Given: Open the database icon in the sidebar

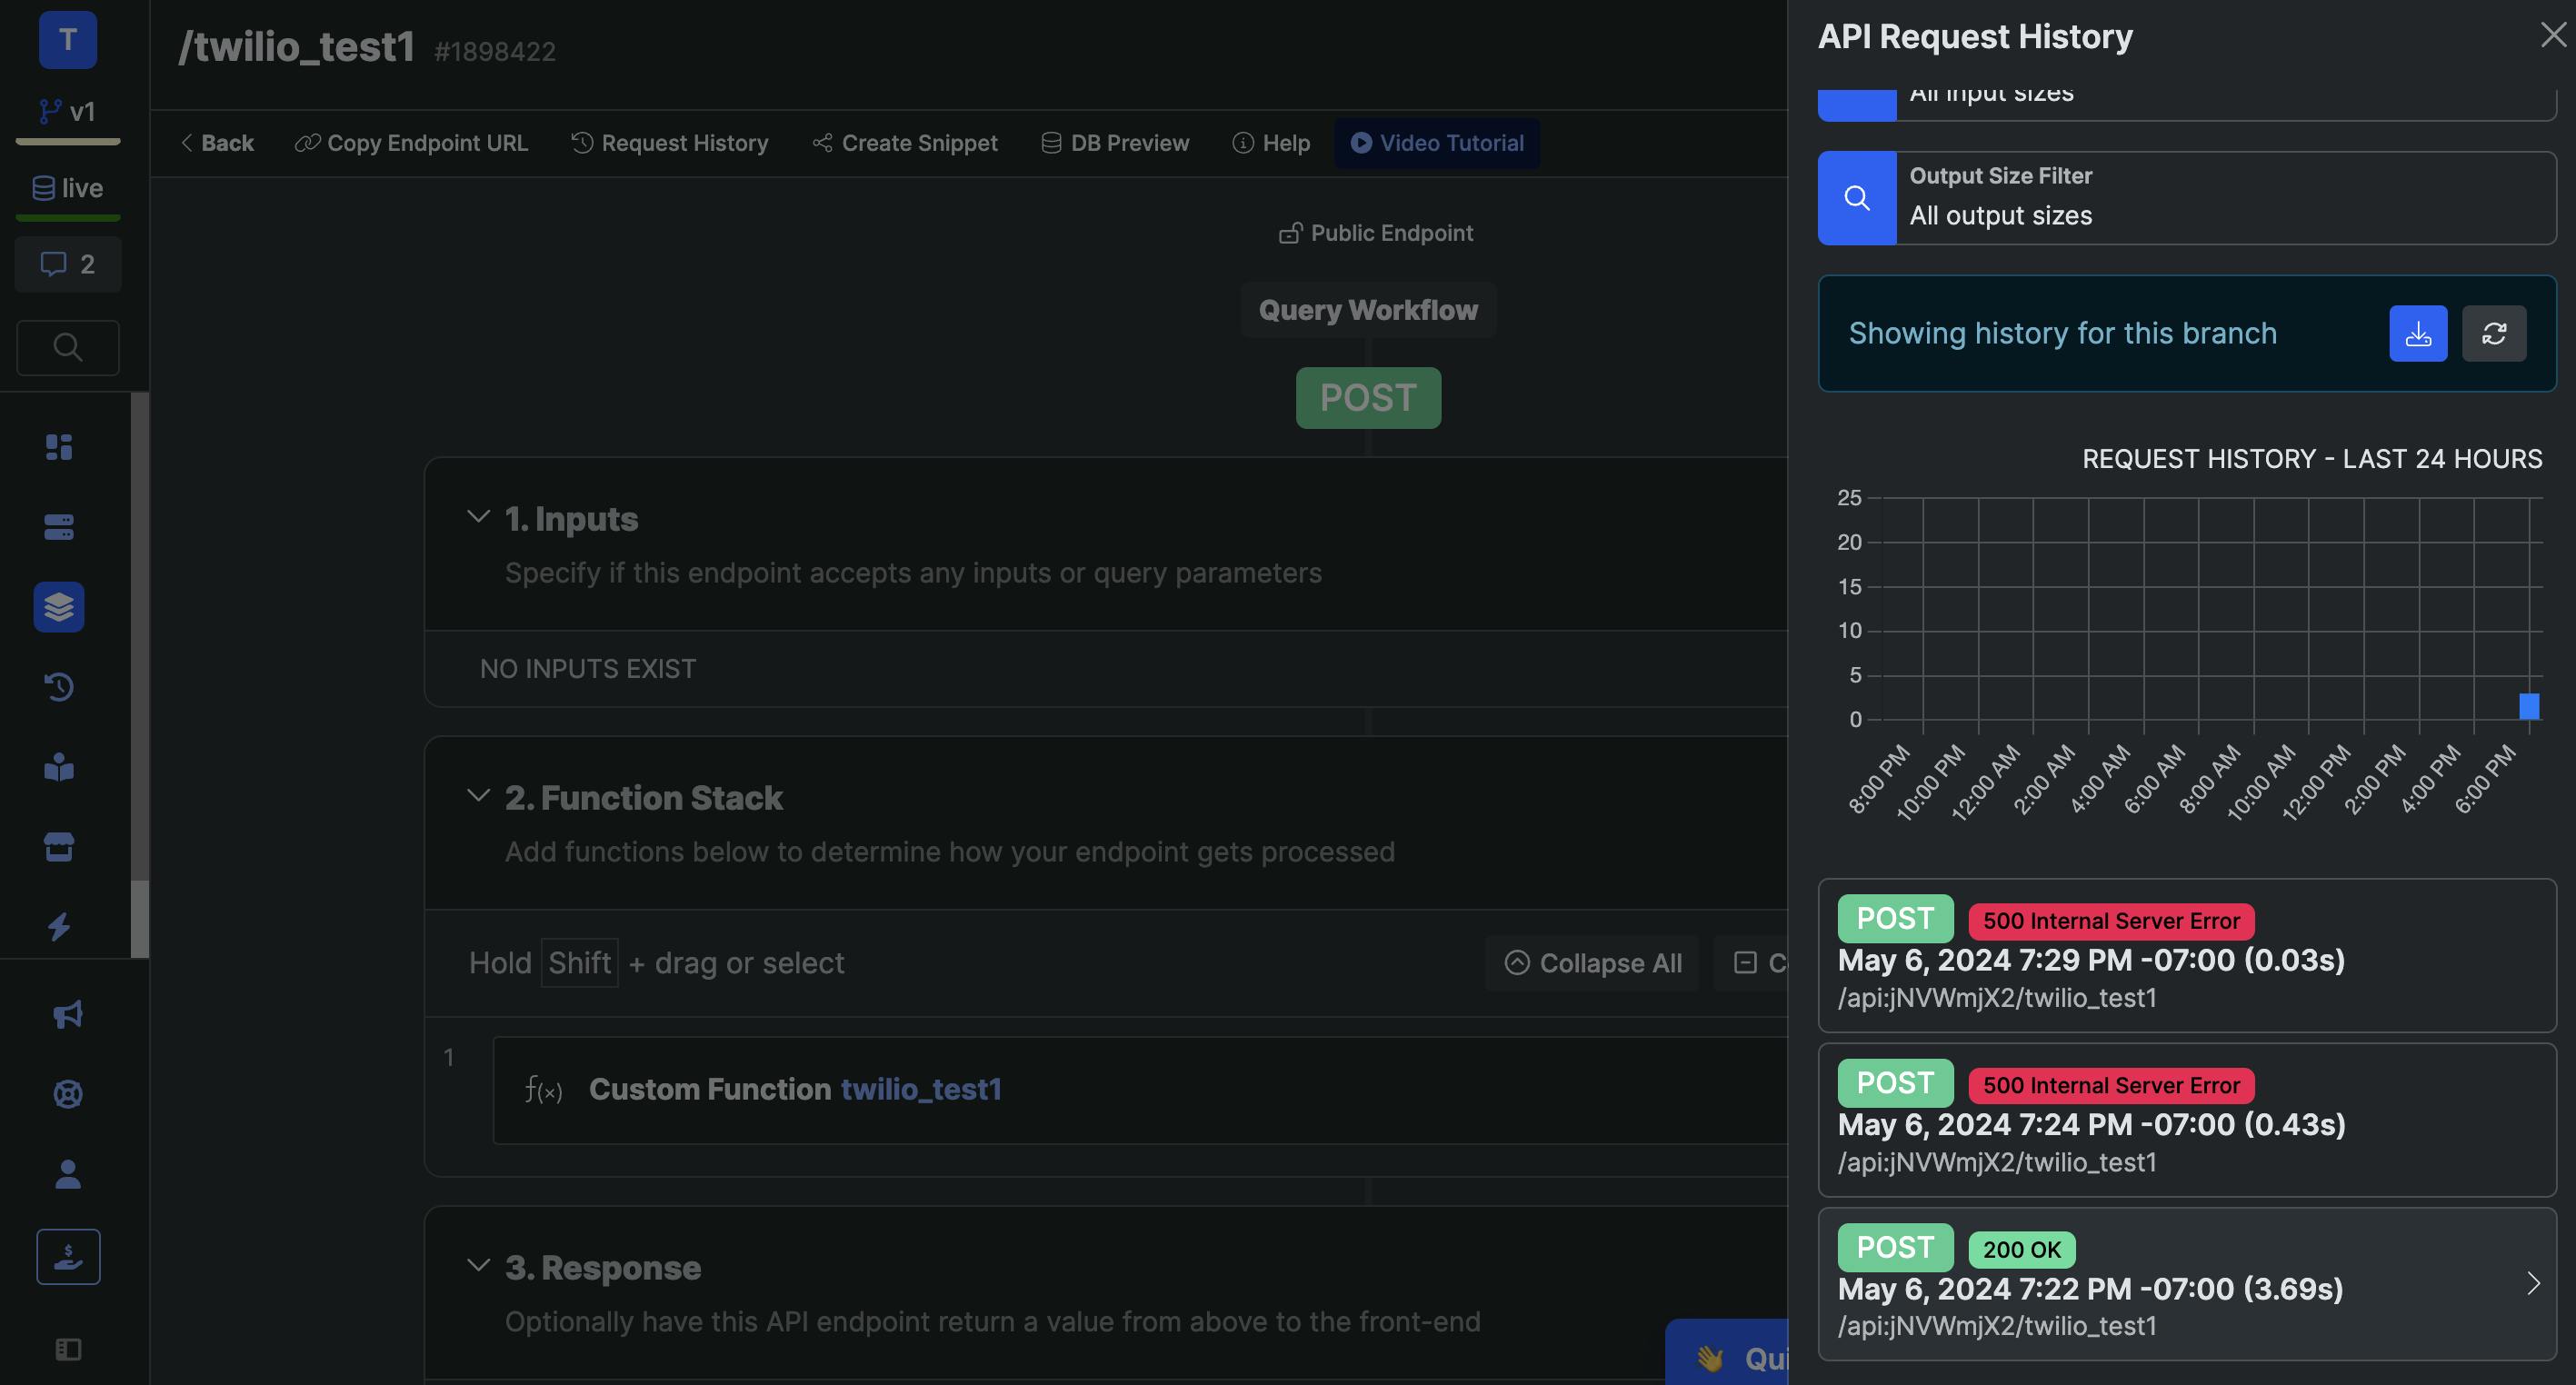Looking at the screenshot, I should pos(59,527).
